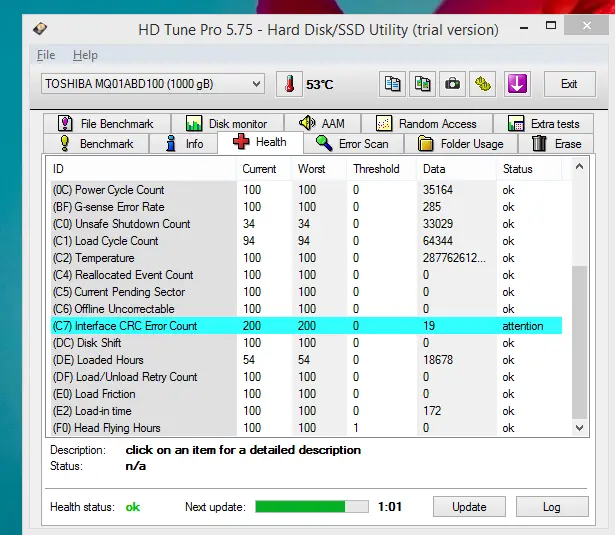Click the camera save screenshot icon
Screen dimensions: 615x535
click(453, 84)
